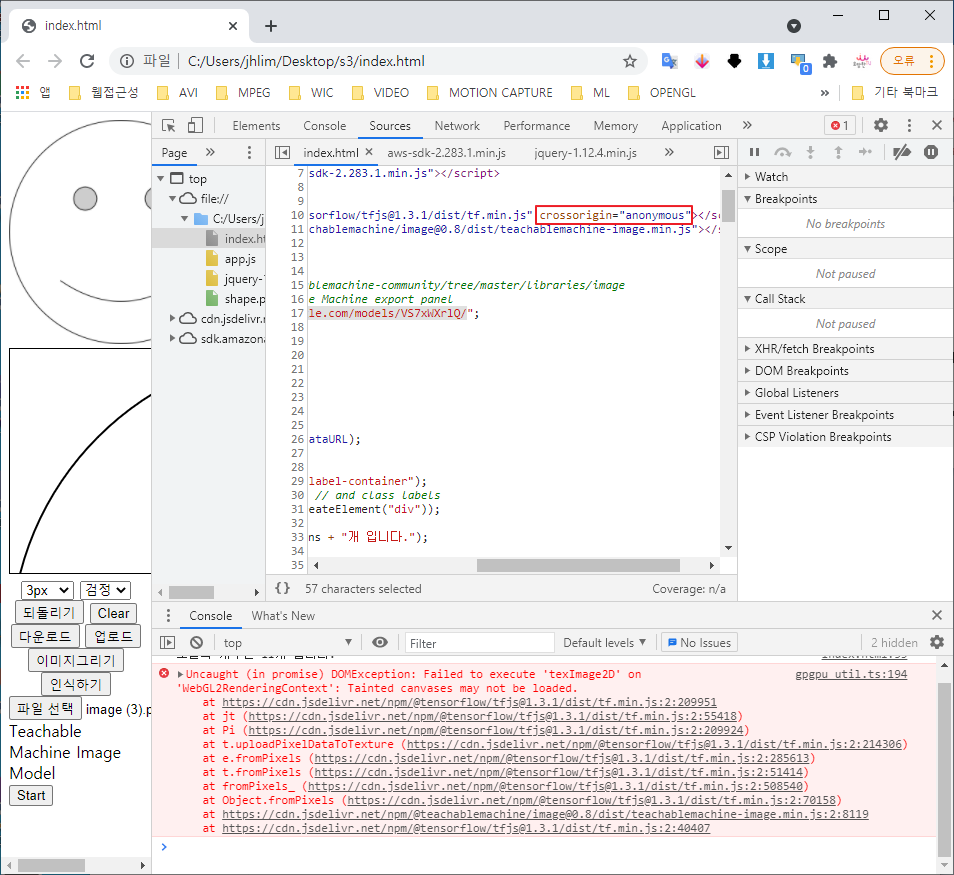Viewport: 954px width, 875px height.
Task: Switch to the Network tab
Action: pos(457,126)
